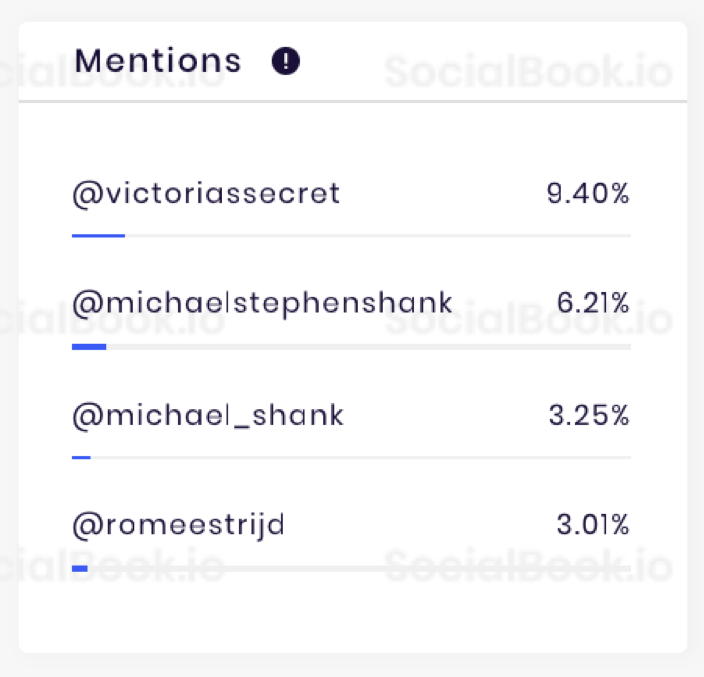
Task: Click the gray track of the @michael_shank bar
Action: [361, 457]
